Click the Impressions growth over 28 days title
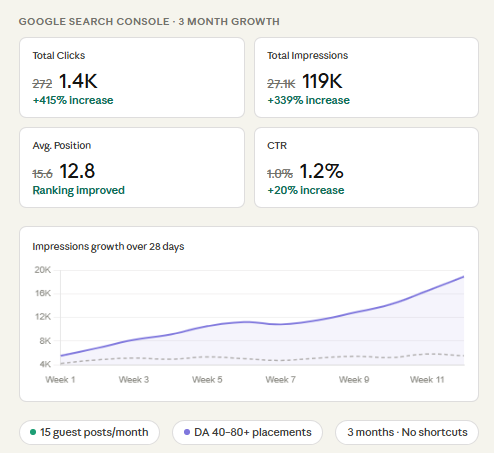This screenshot has height=453, width=494. (x=108, y=247)
